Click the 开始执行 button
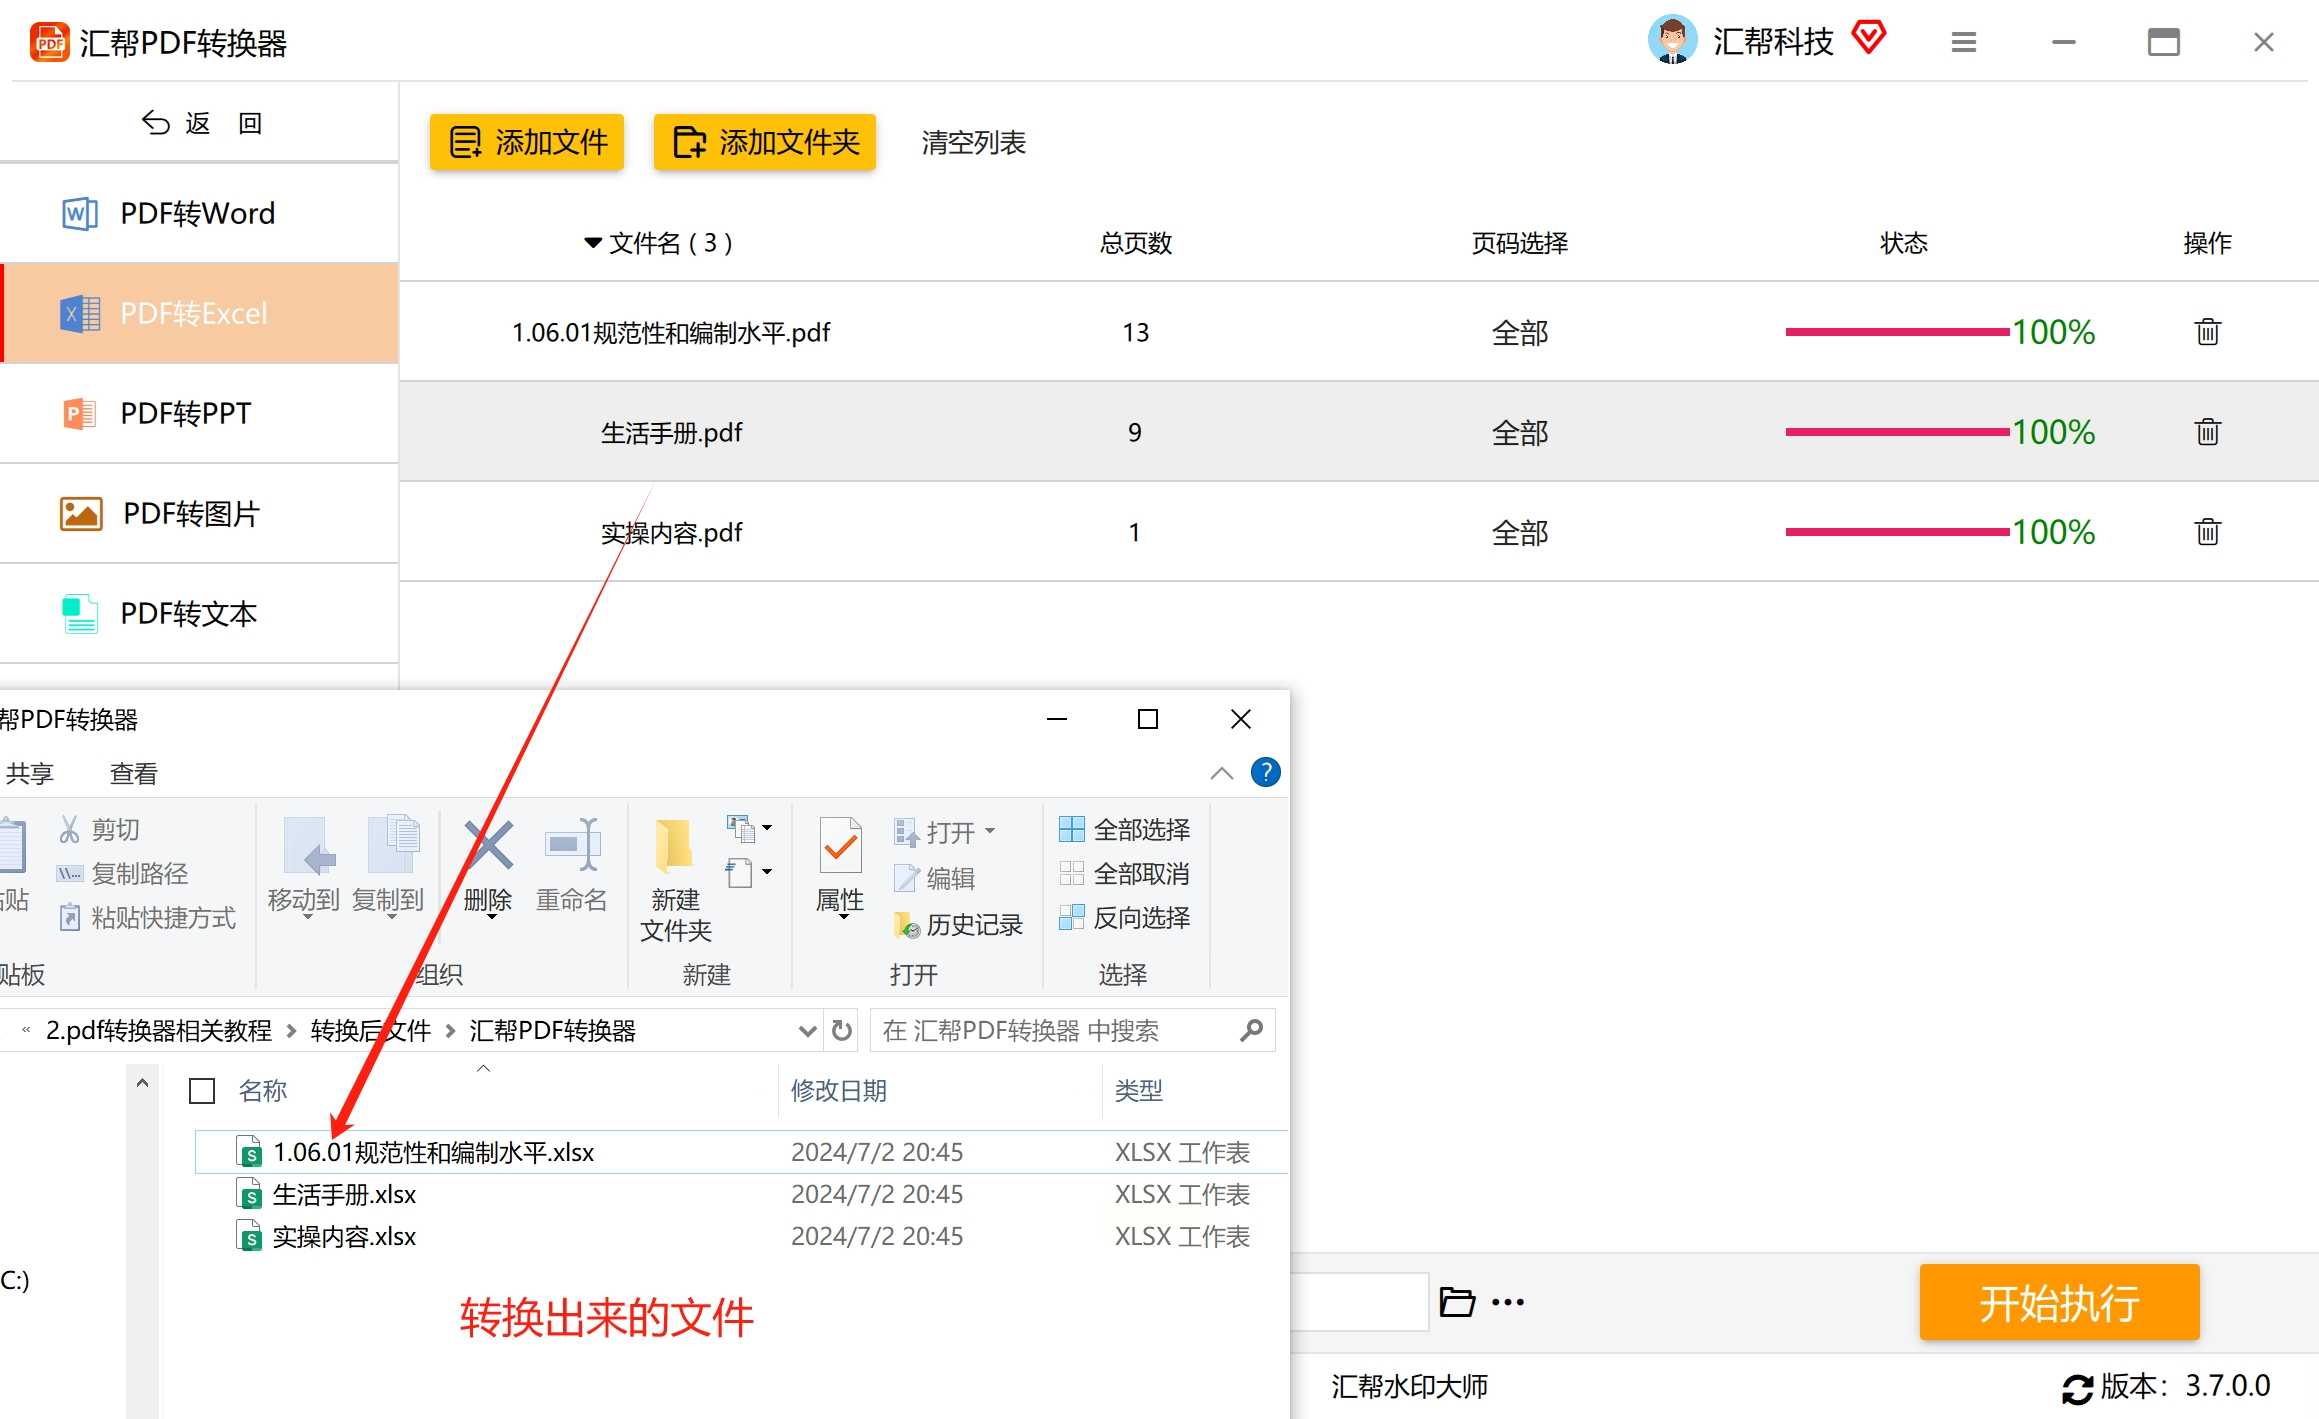2319x1419 pixels. [x=2059, y=1302]
